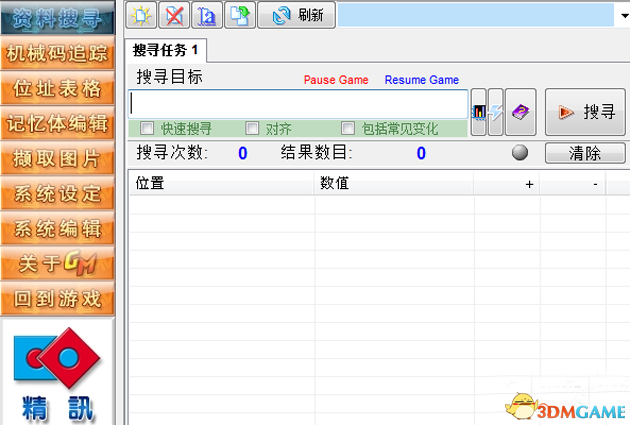Screen dimensions: 630x425
Task: Click the rename task toolbar icon
Action: (x=207, y=15)
